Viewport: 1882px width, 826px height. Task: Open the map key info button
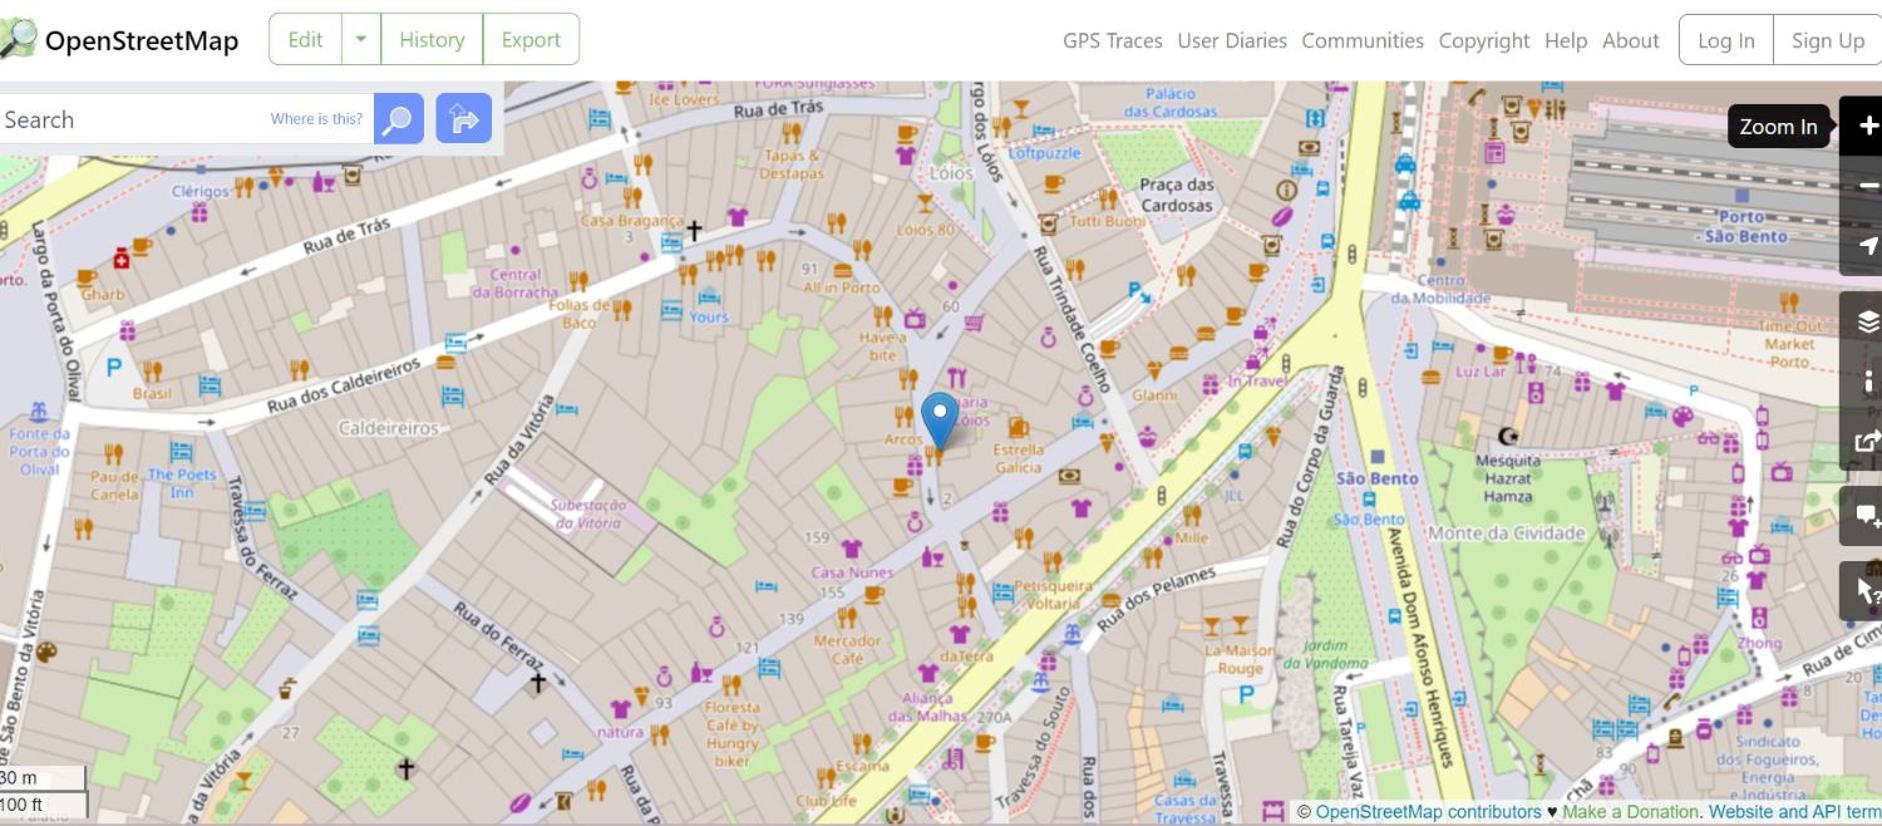[x=1866, y=381]
